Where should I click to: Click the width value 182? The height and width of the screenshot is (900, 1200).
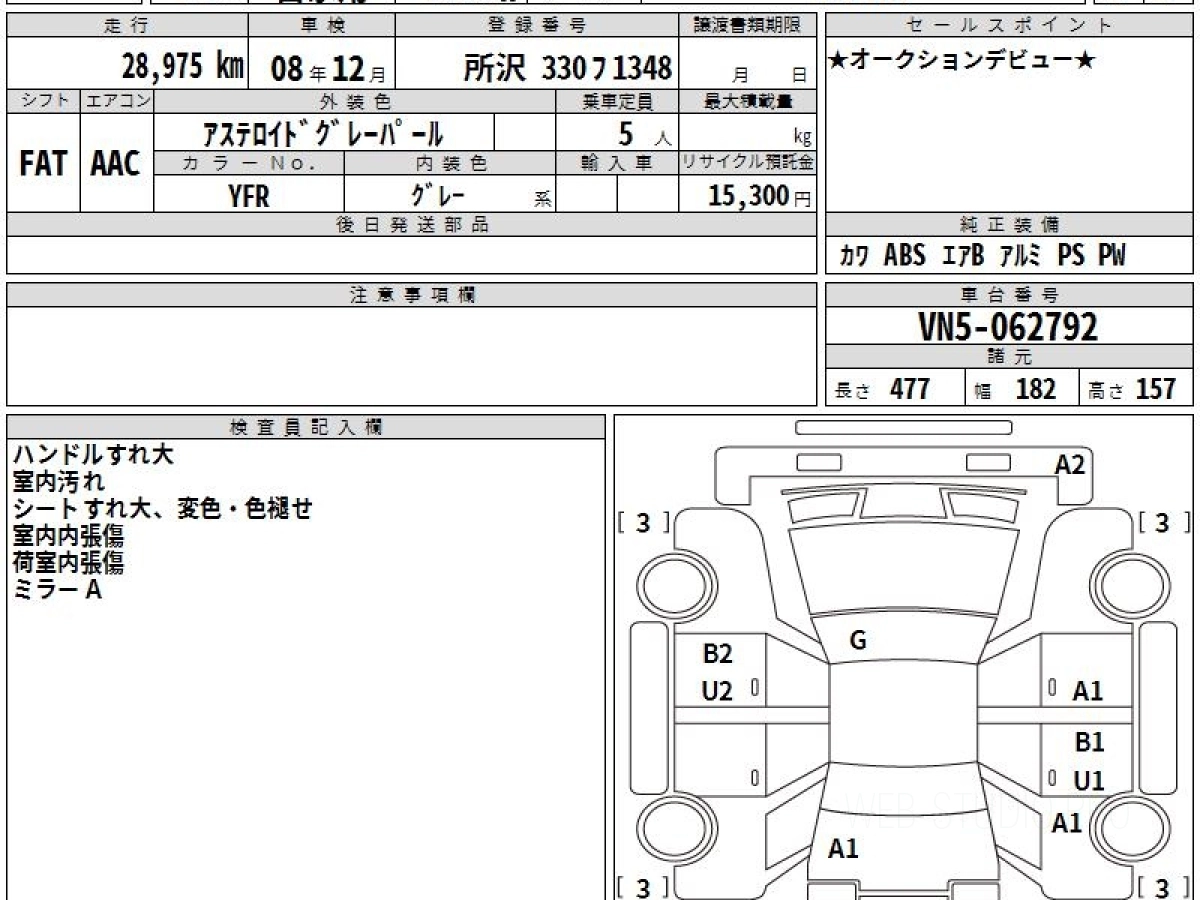point(1036,389)
